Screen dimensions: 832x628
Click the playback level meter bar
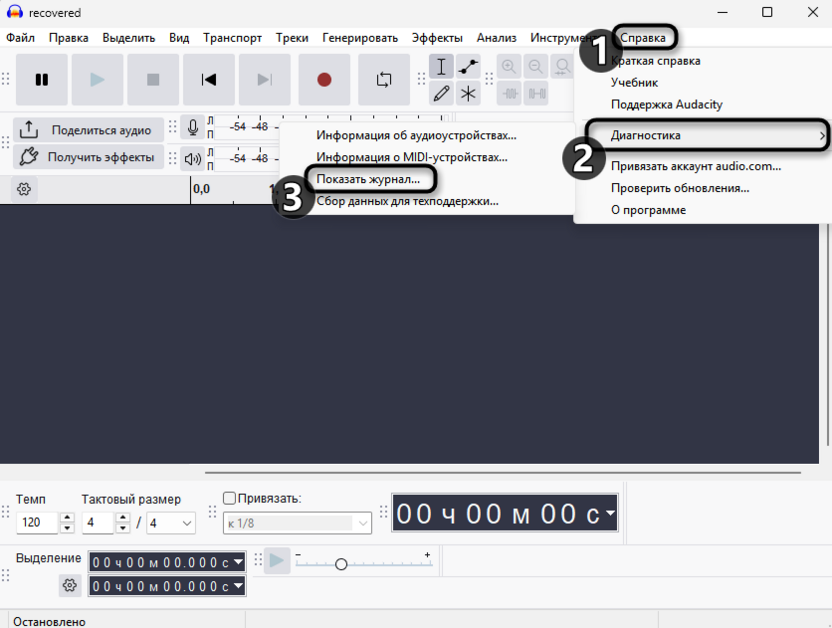(x=247, y=158)
